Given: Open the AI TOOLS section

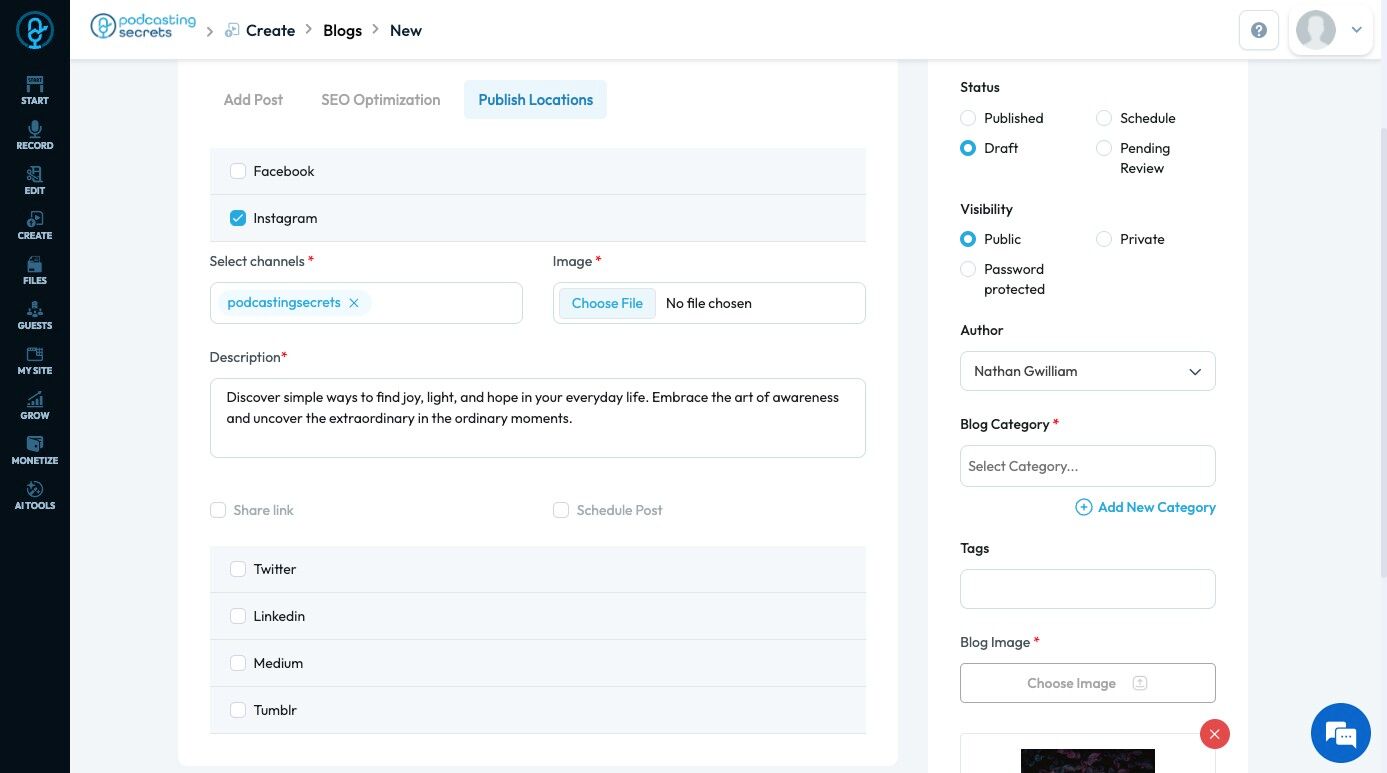Looking at the screenshot, I should [35, 495].
